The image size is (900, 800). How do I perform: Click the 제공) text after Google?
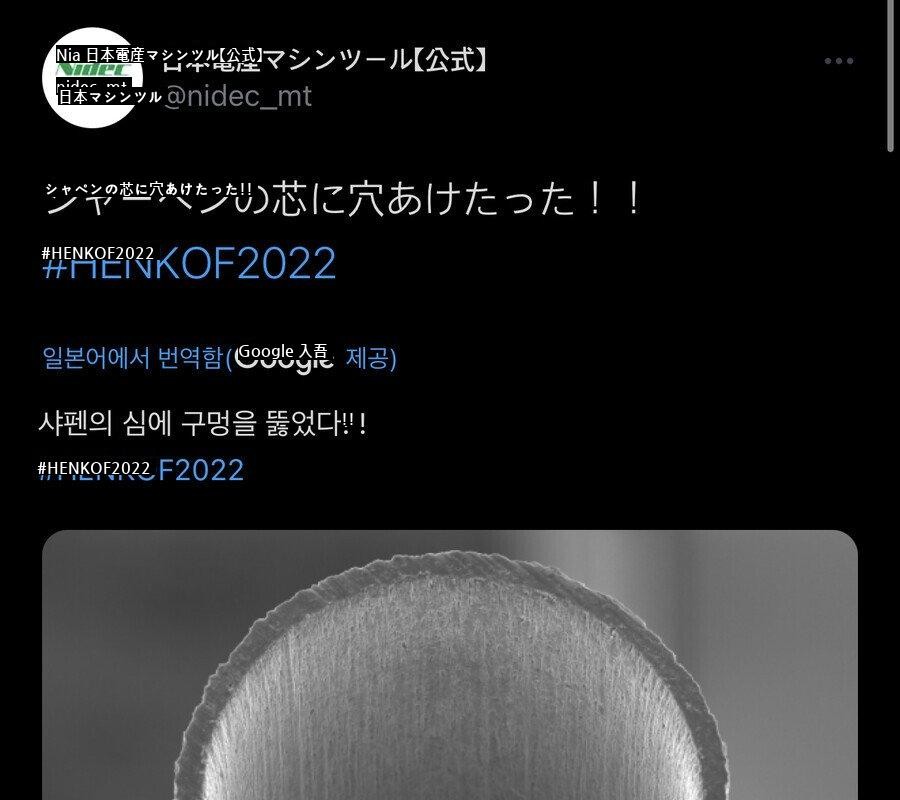pyautogui.click(x=371, y=358)
